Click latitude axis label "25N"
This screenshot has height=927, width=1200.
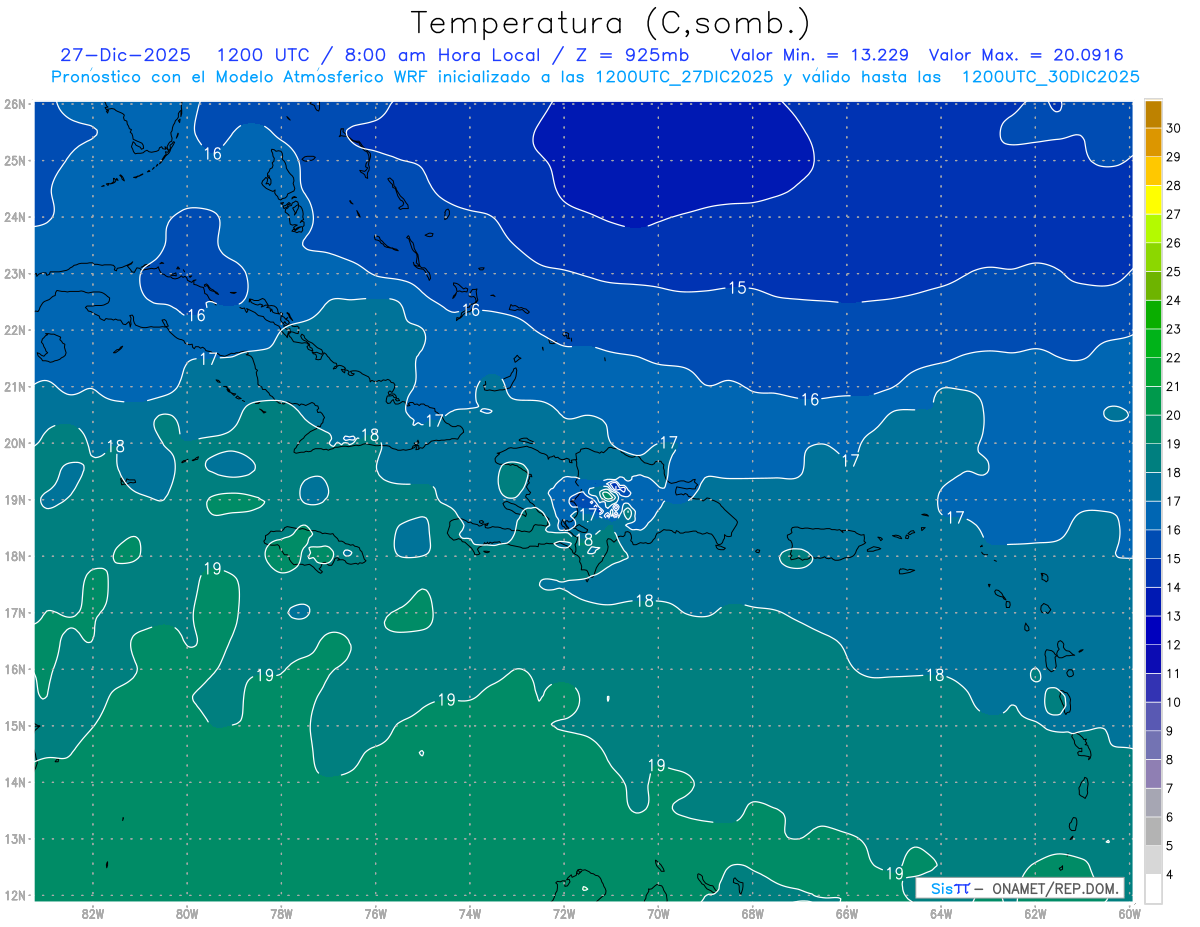click(14, 160)
